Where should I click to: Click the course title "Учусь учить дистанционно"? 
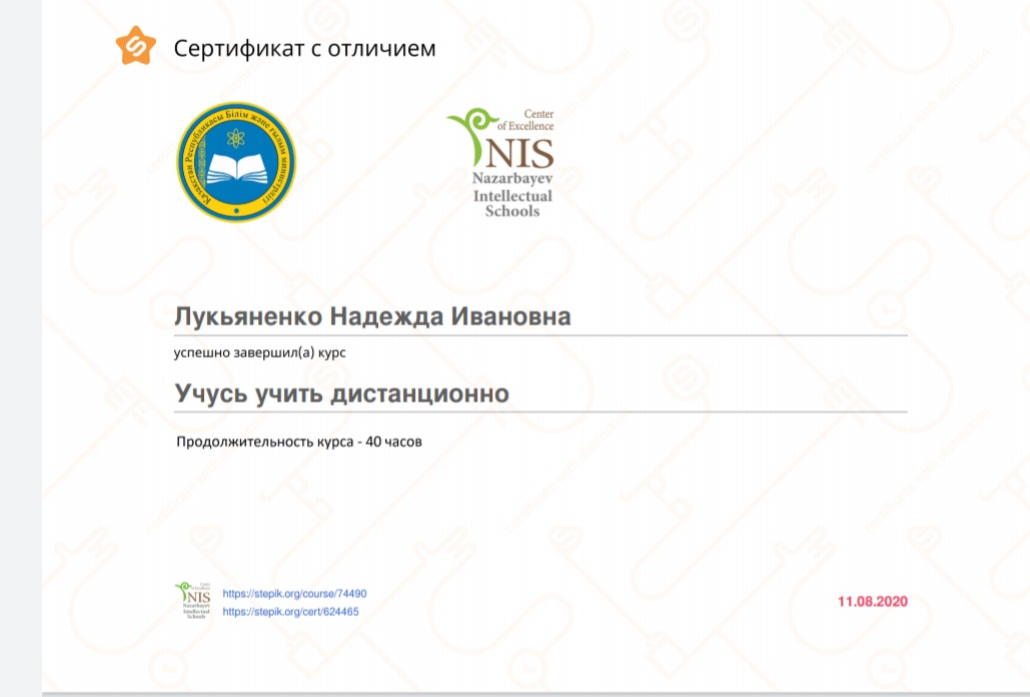pyautogui.click(x=342, y=394)
